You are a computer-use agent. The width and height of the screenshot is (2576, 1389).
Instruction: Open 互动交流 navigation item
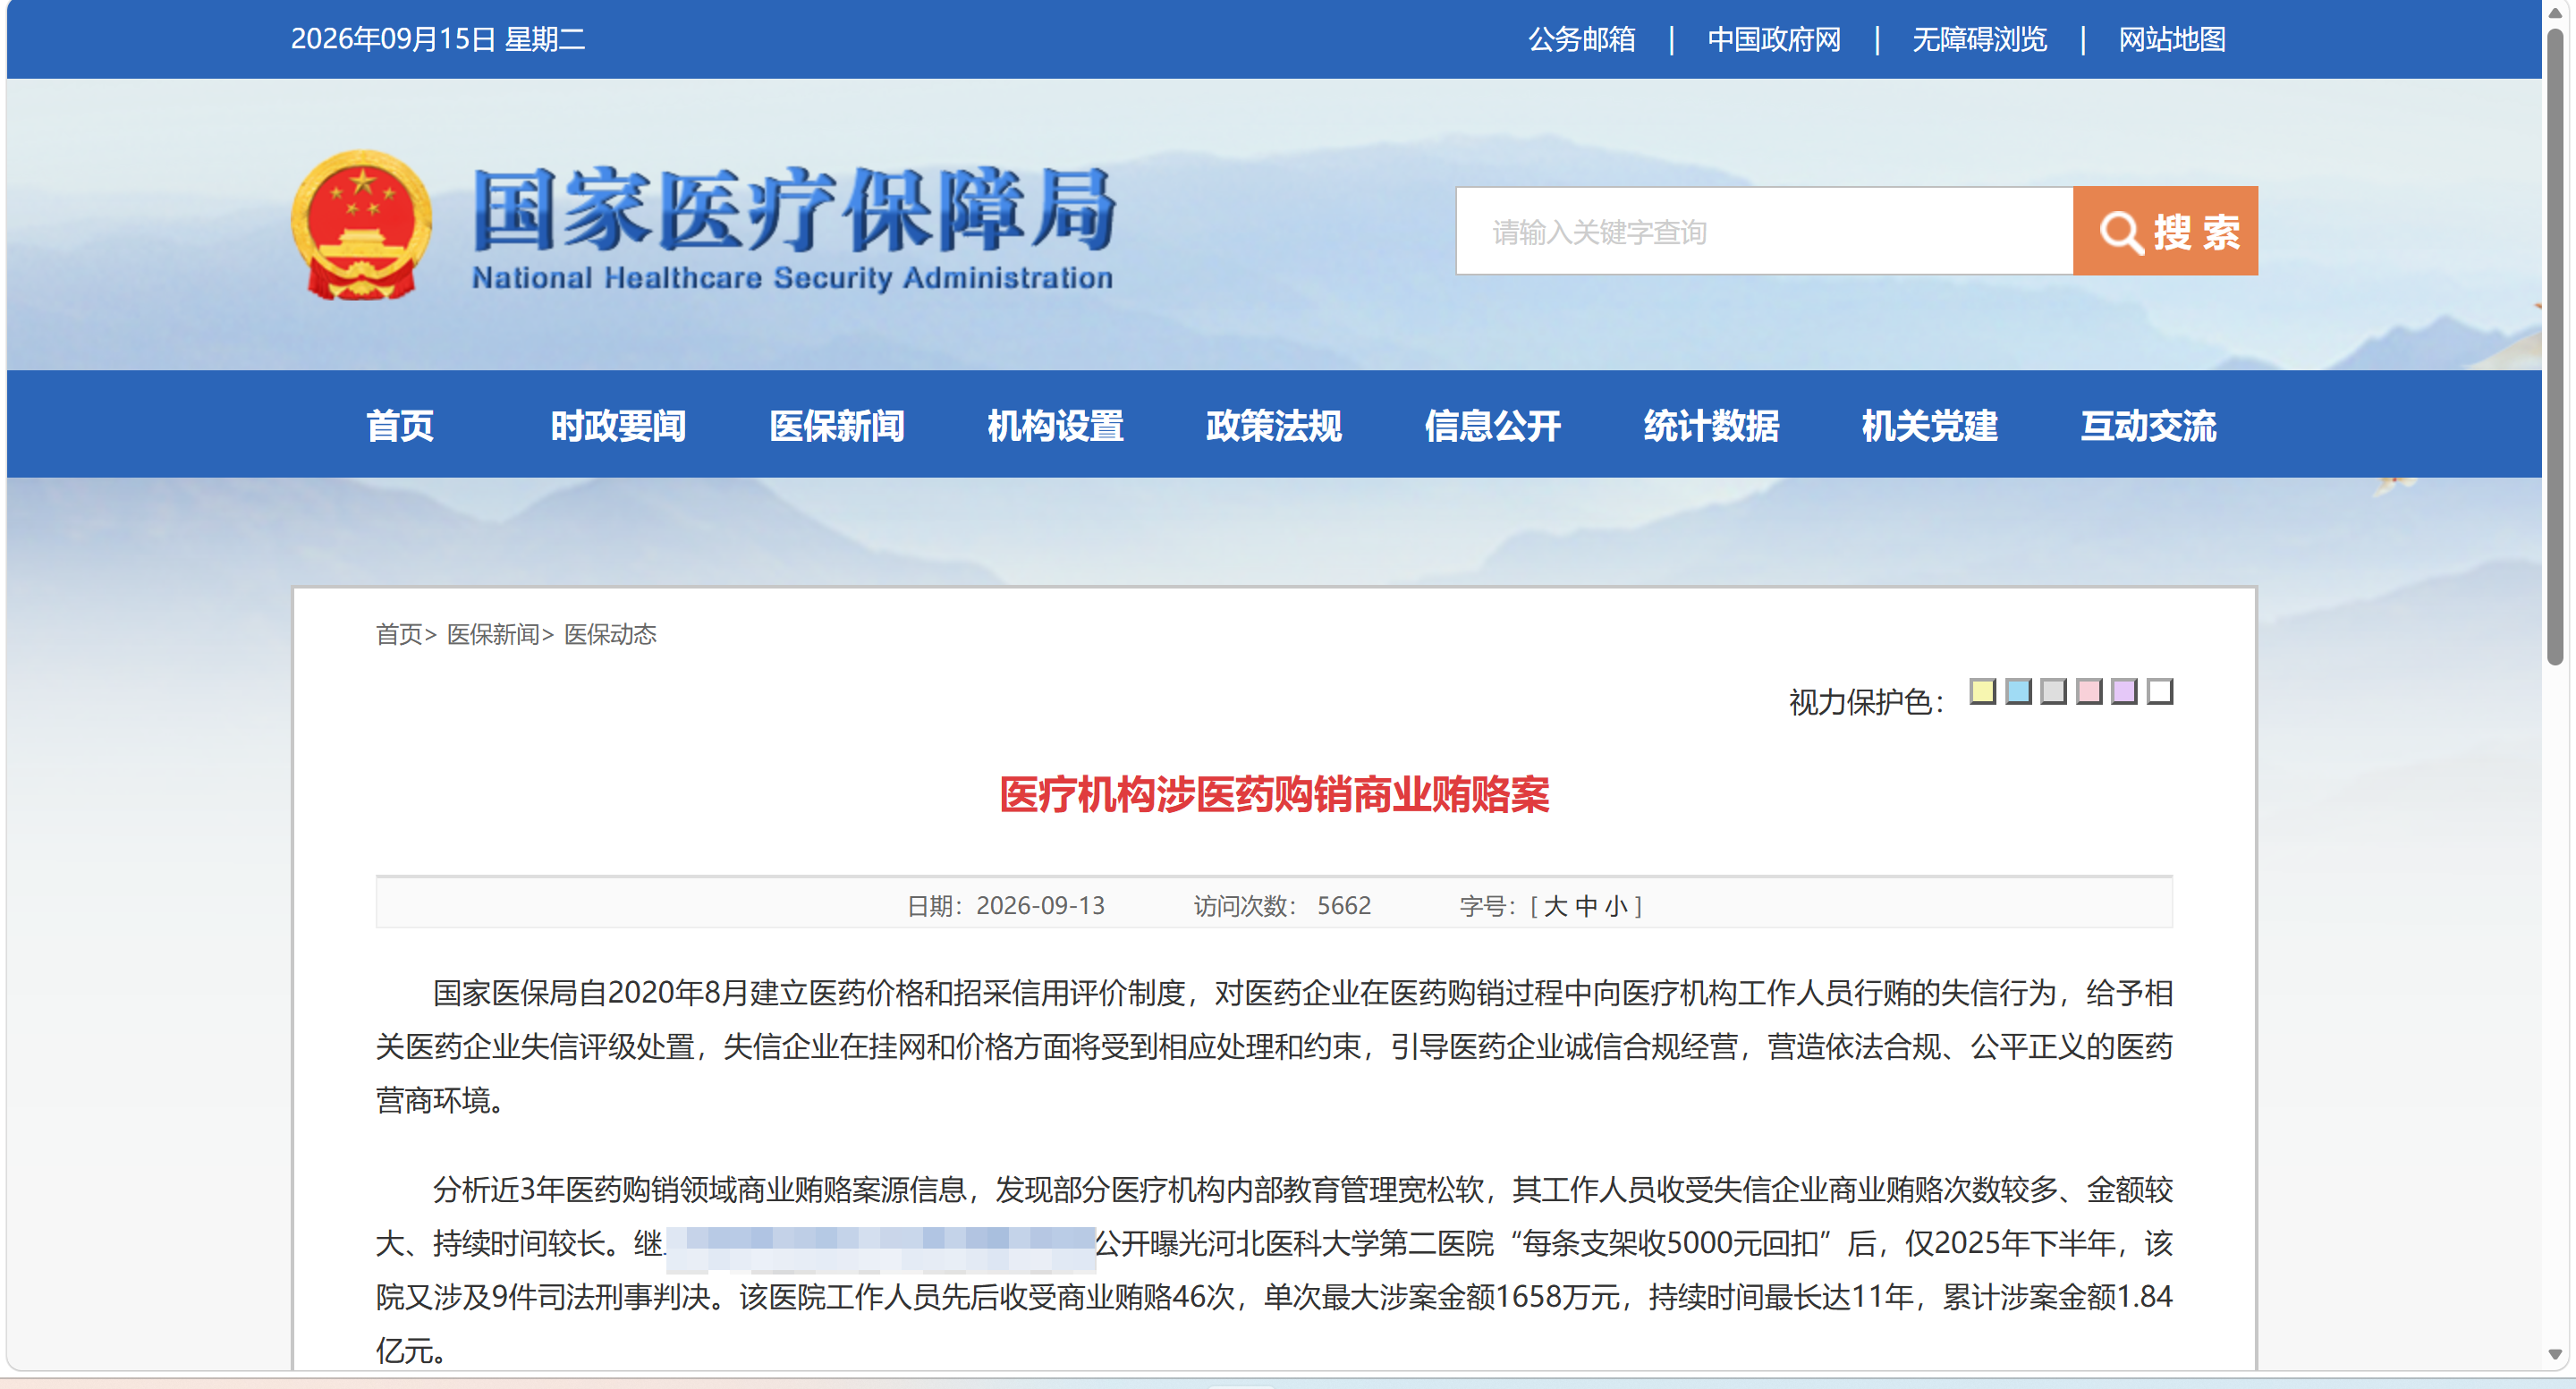pyautogui.click(x=2149, y=426)
